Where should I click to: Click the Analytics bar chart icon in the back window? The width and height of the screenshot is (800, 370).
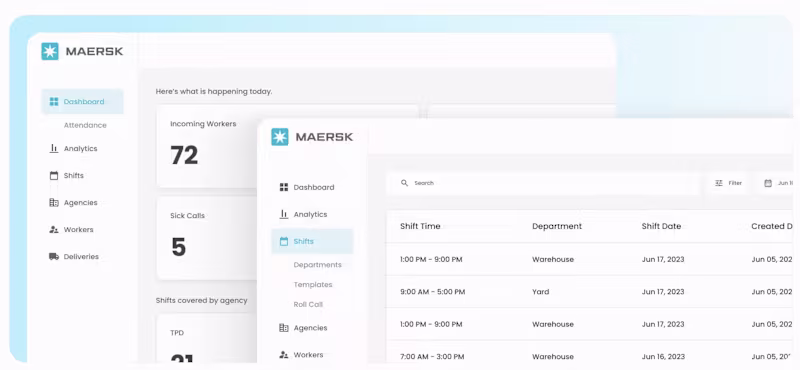(54, 149)
